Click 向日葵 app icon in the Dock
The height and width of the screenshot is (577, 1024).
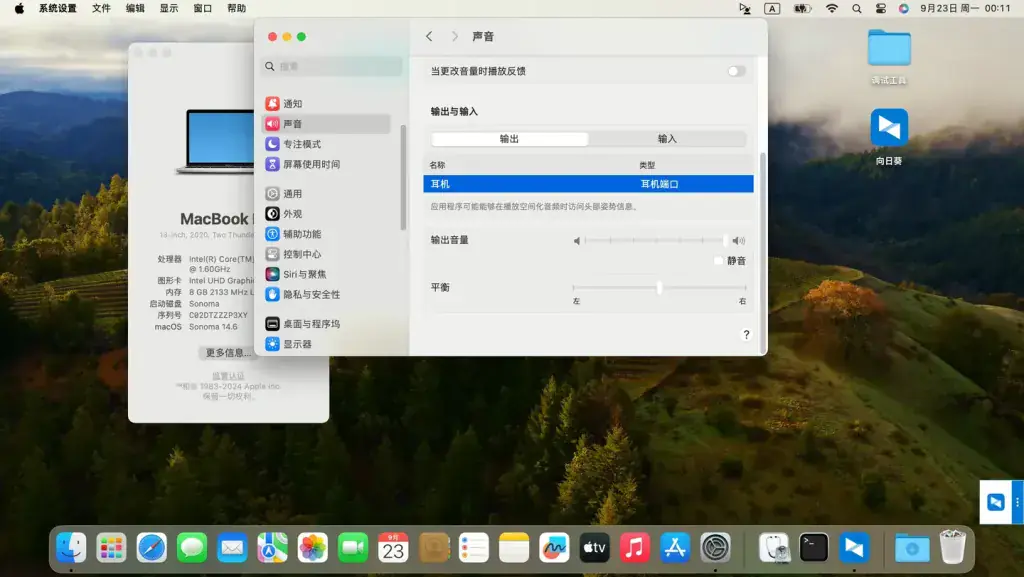click(x=854, y=548)
